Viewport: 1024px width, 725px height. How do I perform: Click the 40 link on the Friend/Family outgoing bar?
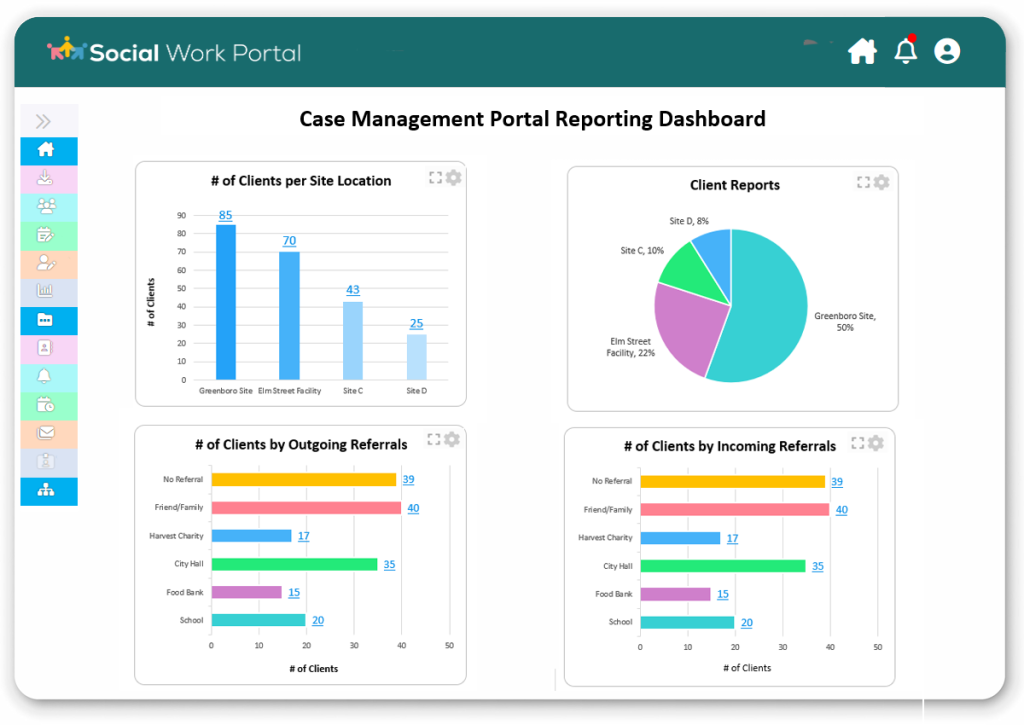pyautogui.click(x=412, y=508)
